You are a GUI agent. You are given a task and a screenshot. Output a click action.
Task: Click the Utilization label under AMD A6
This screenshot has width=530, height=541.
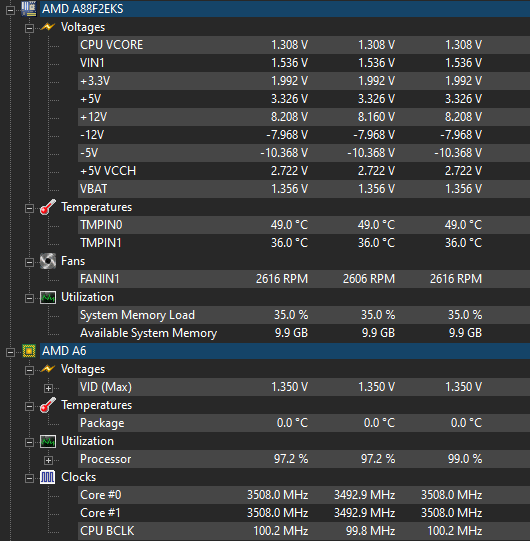pos(87,441)
